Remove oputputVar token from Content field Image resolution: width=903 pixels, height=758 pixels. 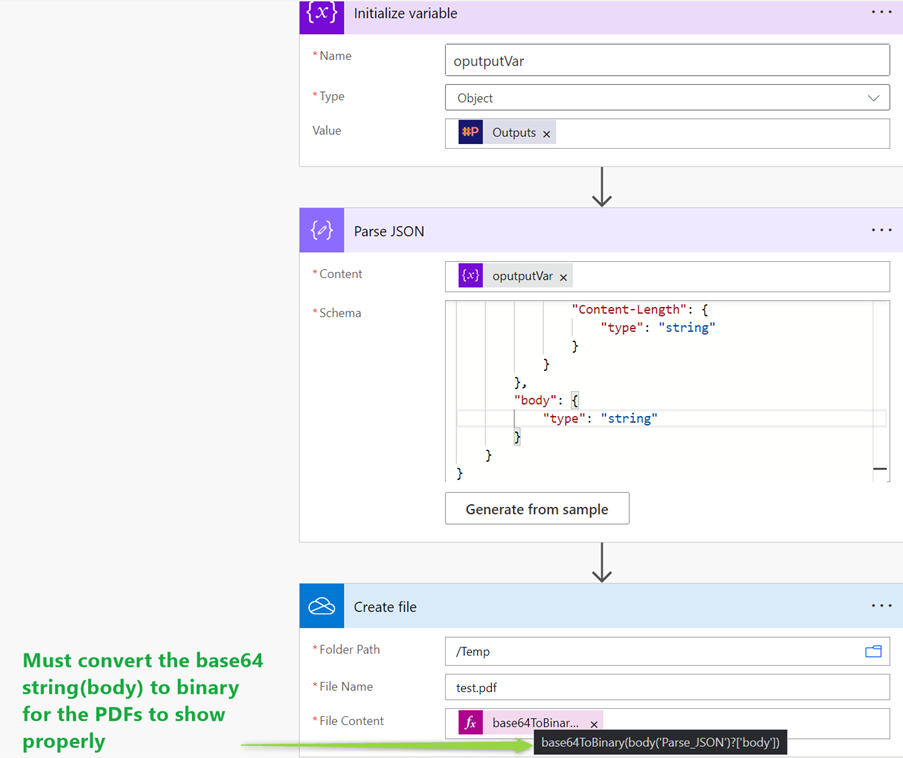(x=564, y=278)
